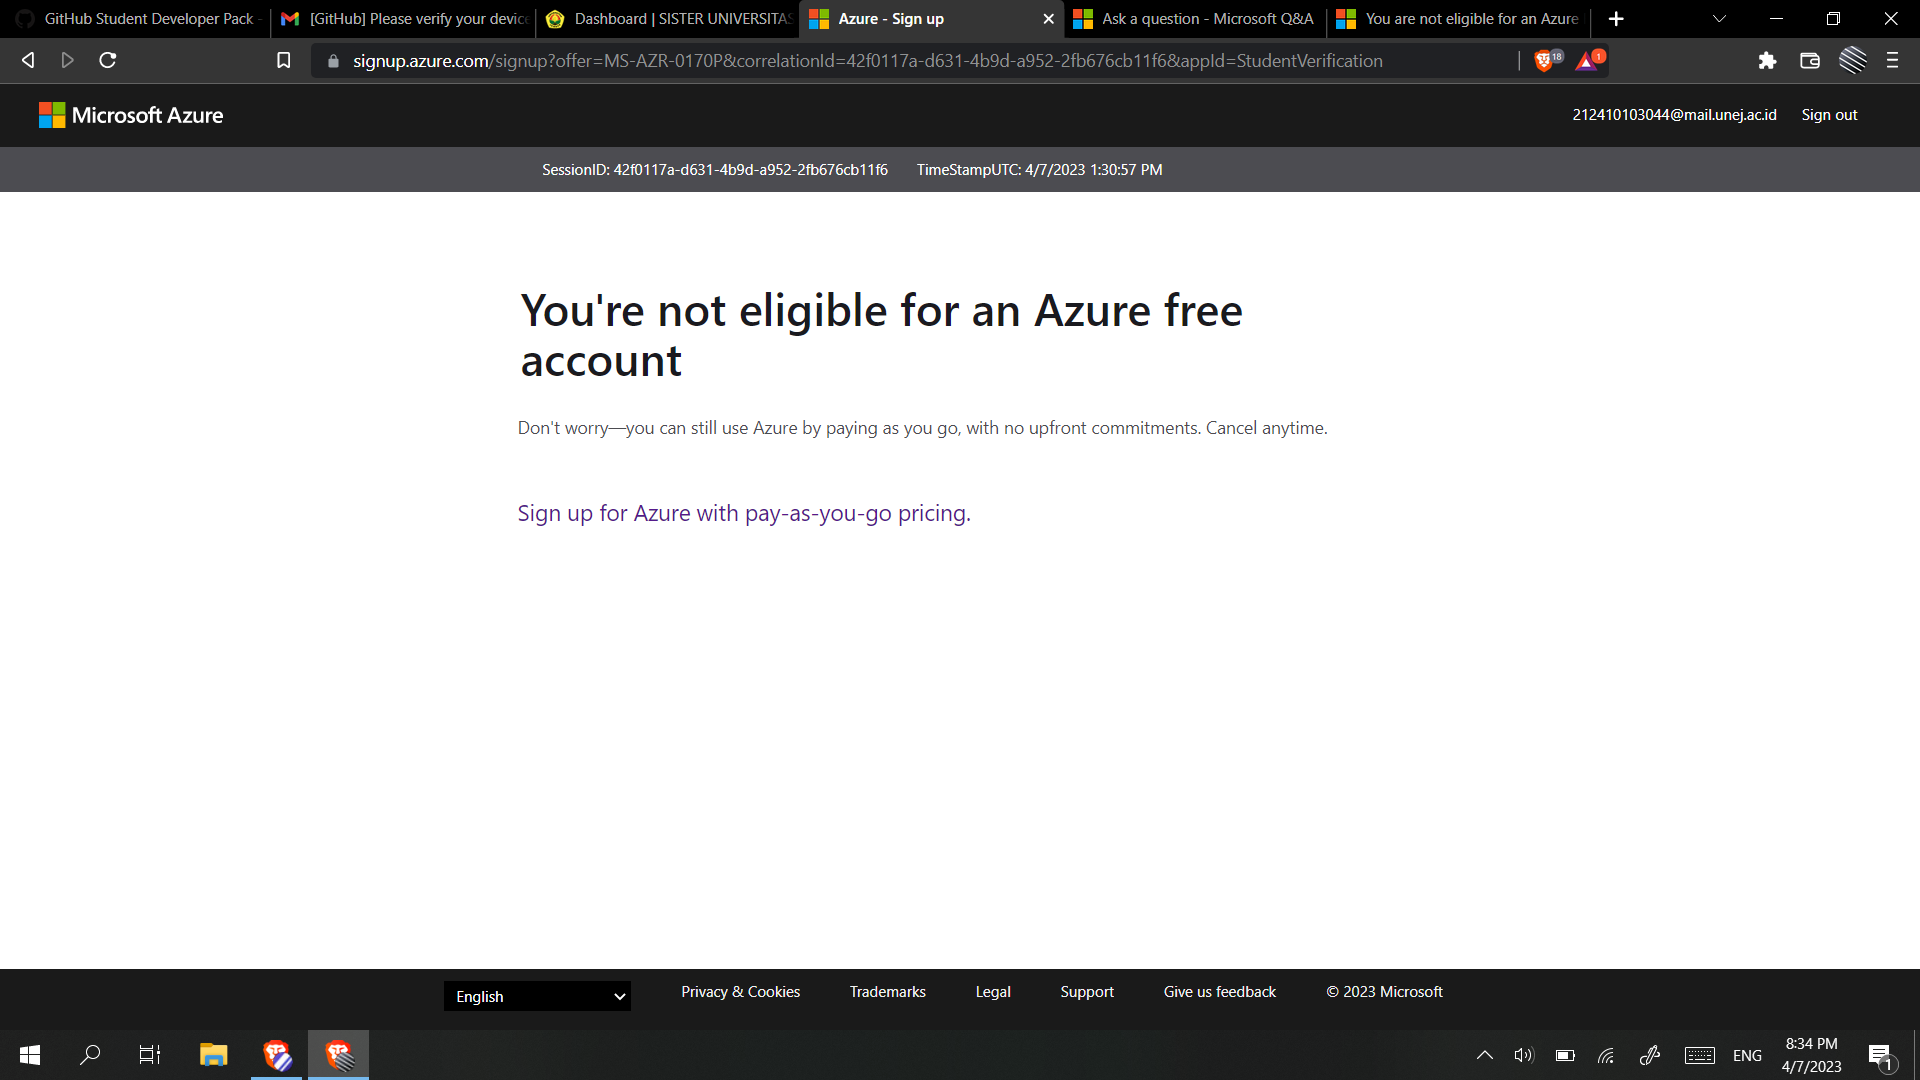Show hidden system tray icons
1920x1080 pixels.
point(1485,1055)
